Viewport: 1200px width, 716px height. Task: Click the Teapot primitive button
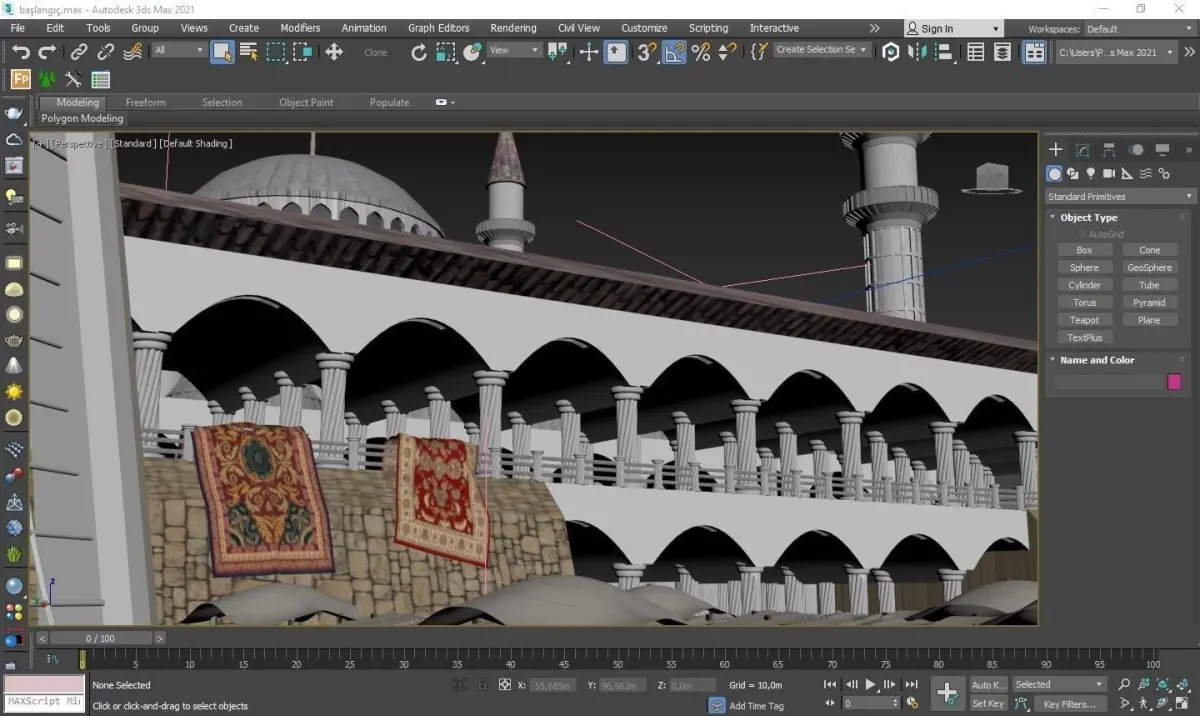point(1084,320)
